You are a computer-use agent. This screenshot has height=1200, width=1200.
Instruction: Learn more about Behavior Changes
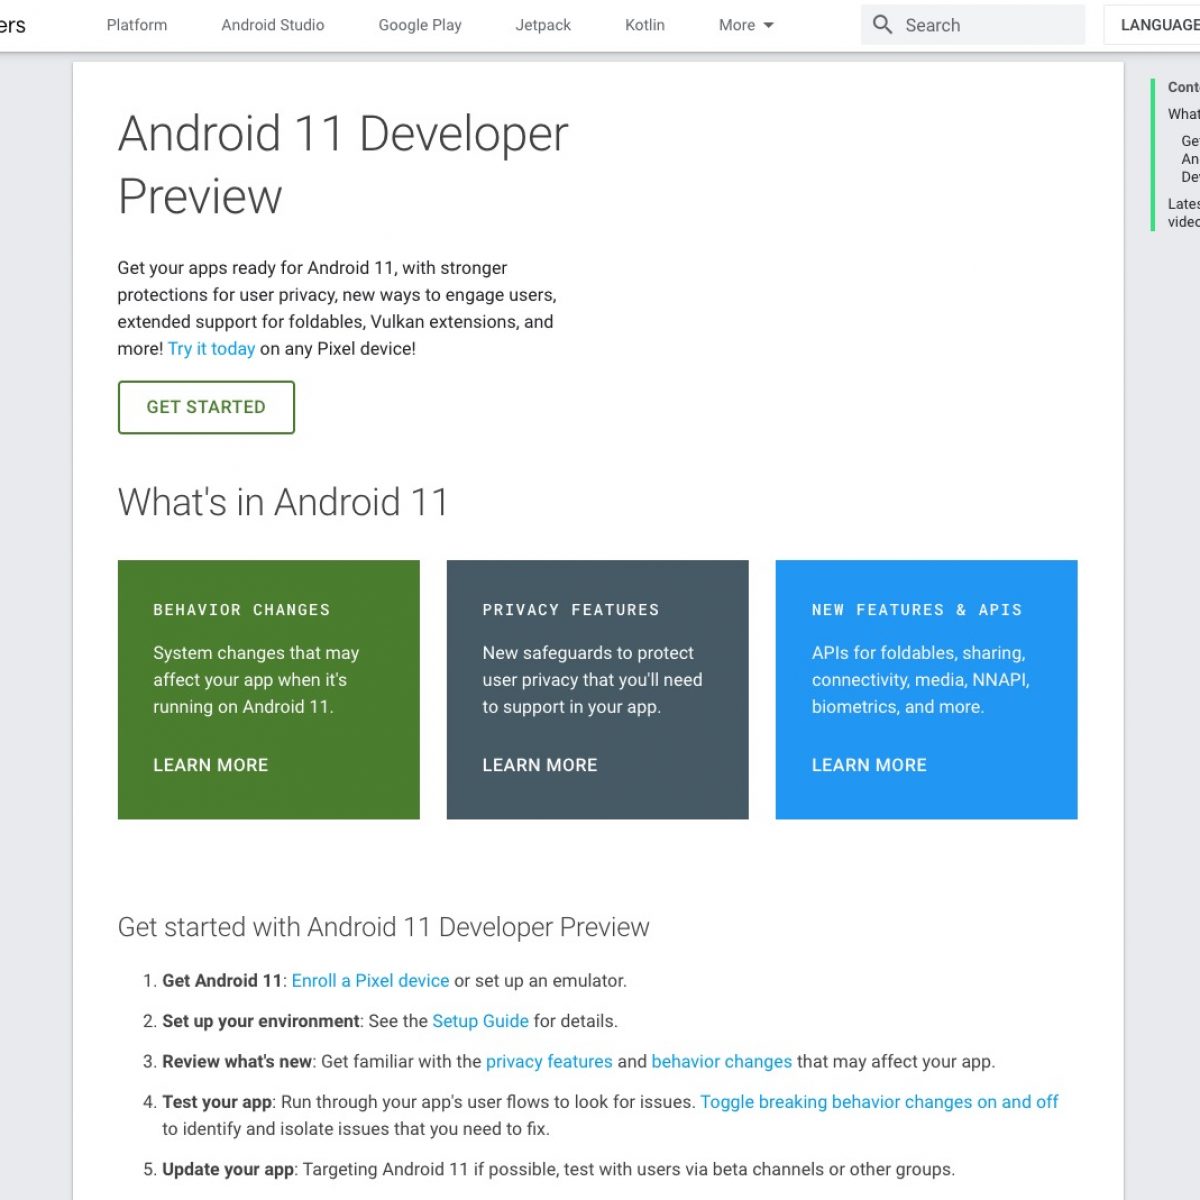point(211,765)
